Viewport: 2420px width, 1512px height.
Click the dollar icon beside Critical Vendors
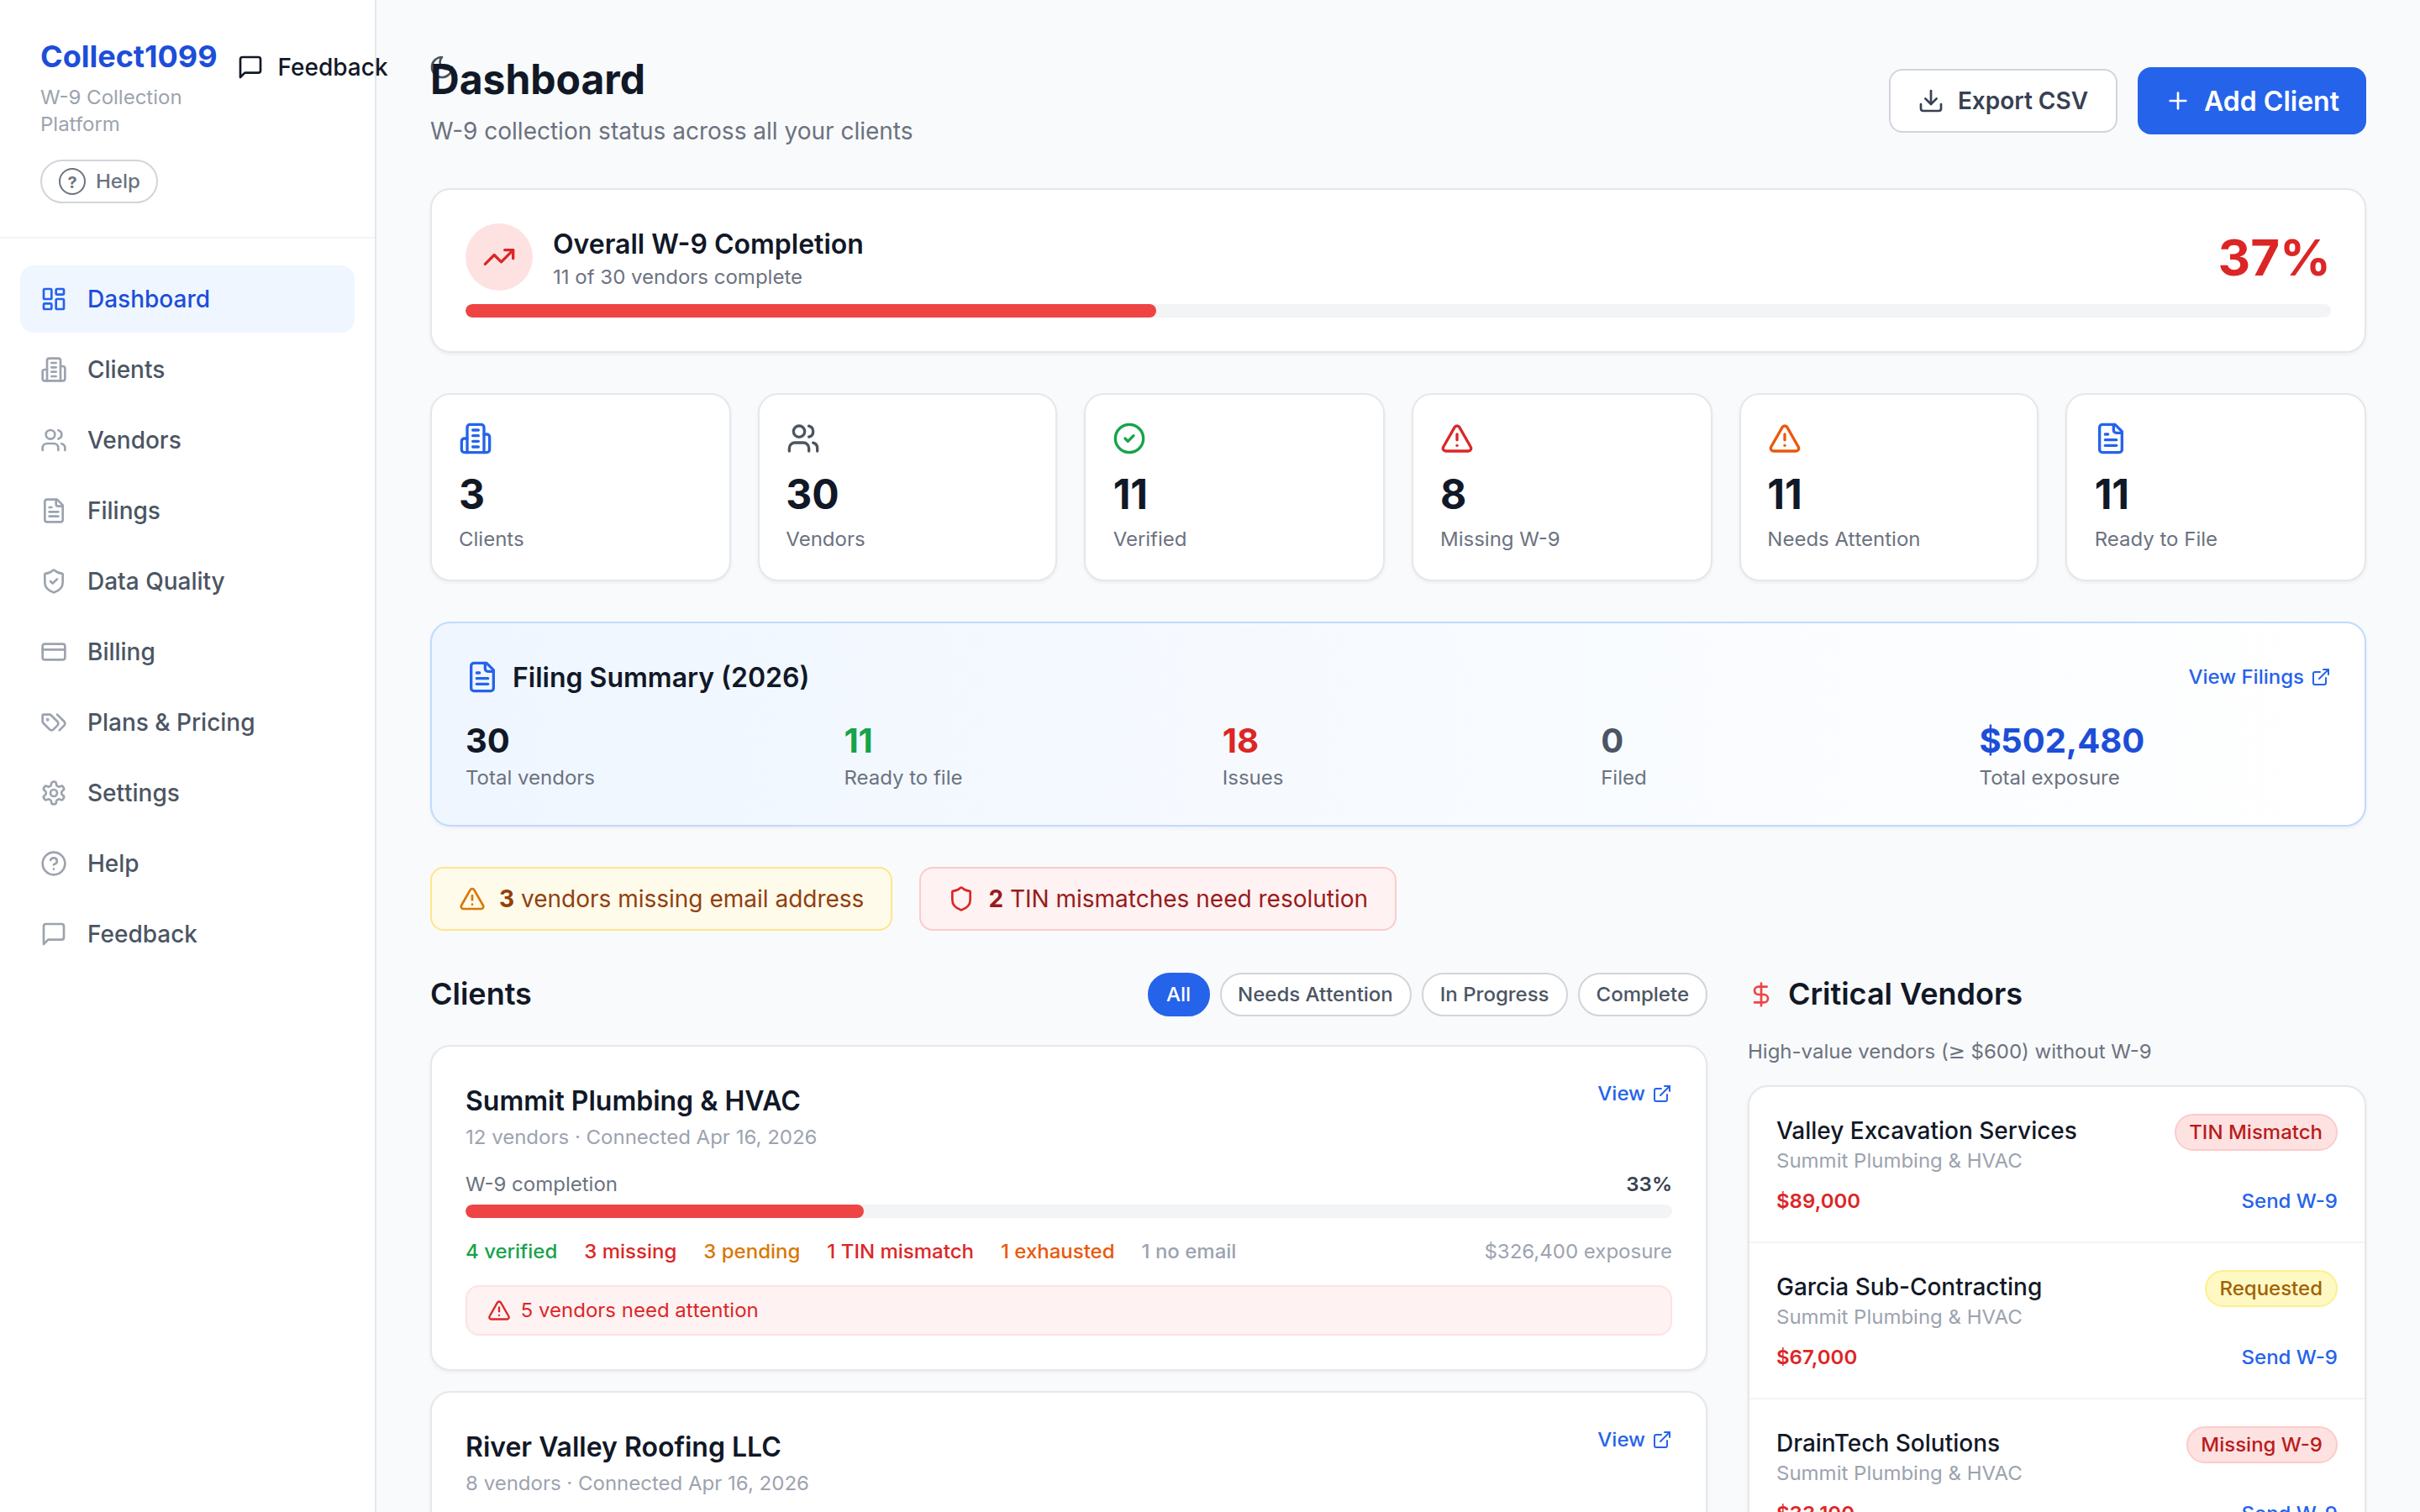tap(1761, 994)
